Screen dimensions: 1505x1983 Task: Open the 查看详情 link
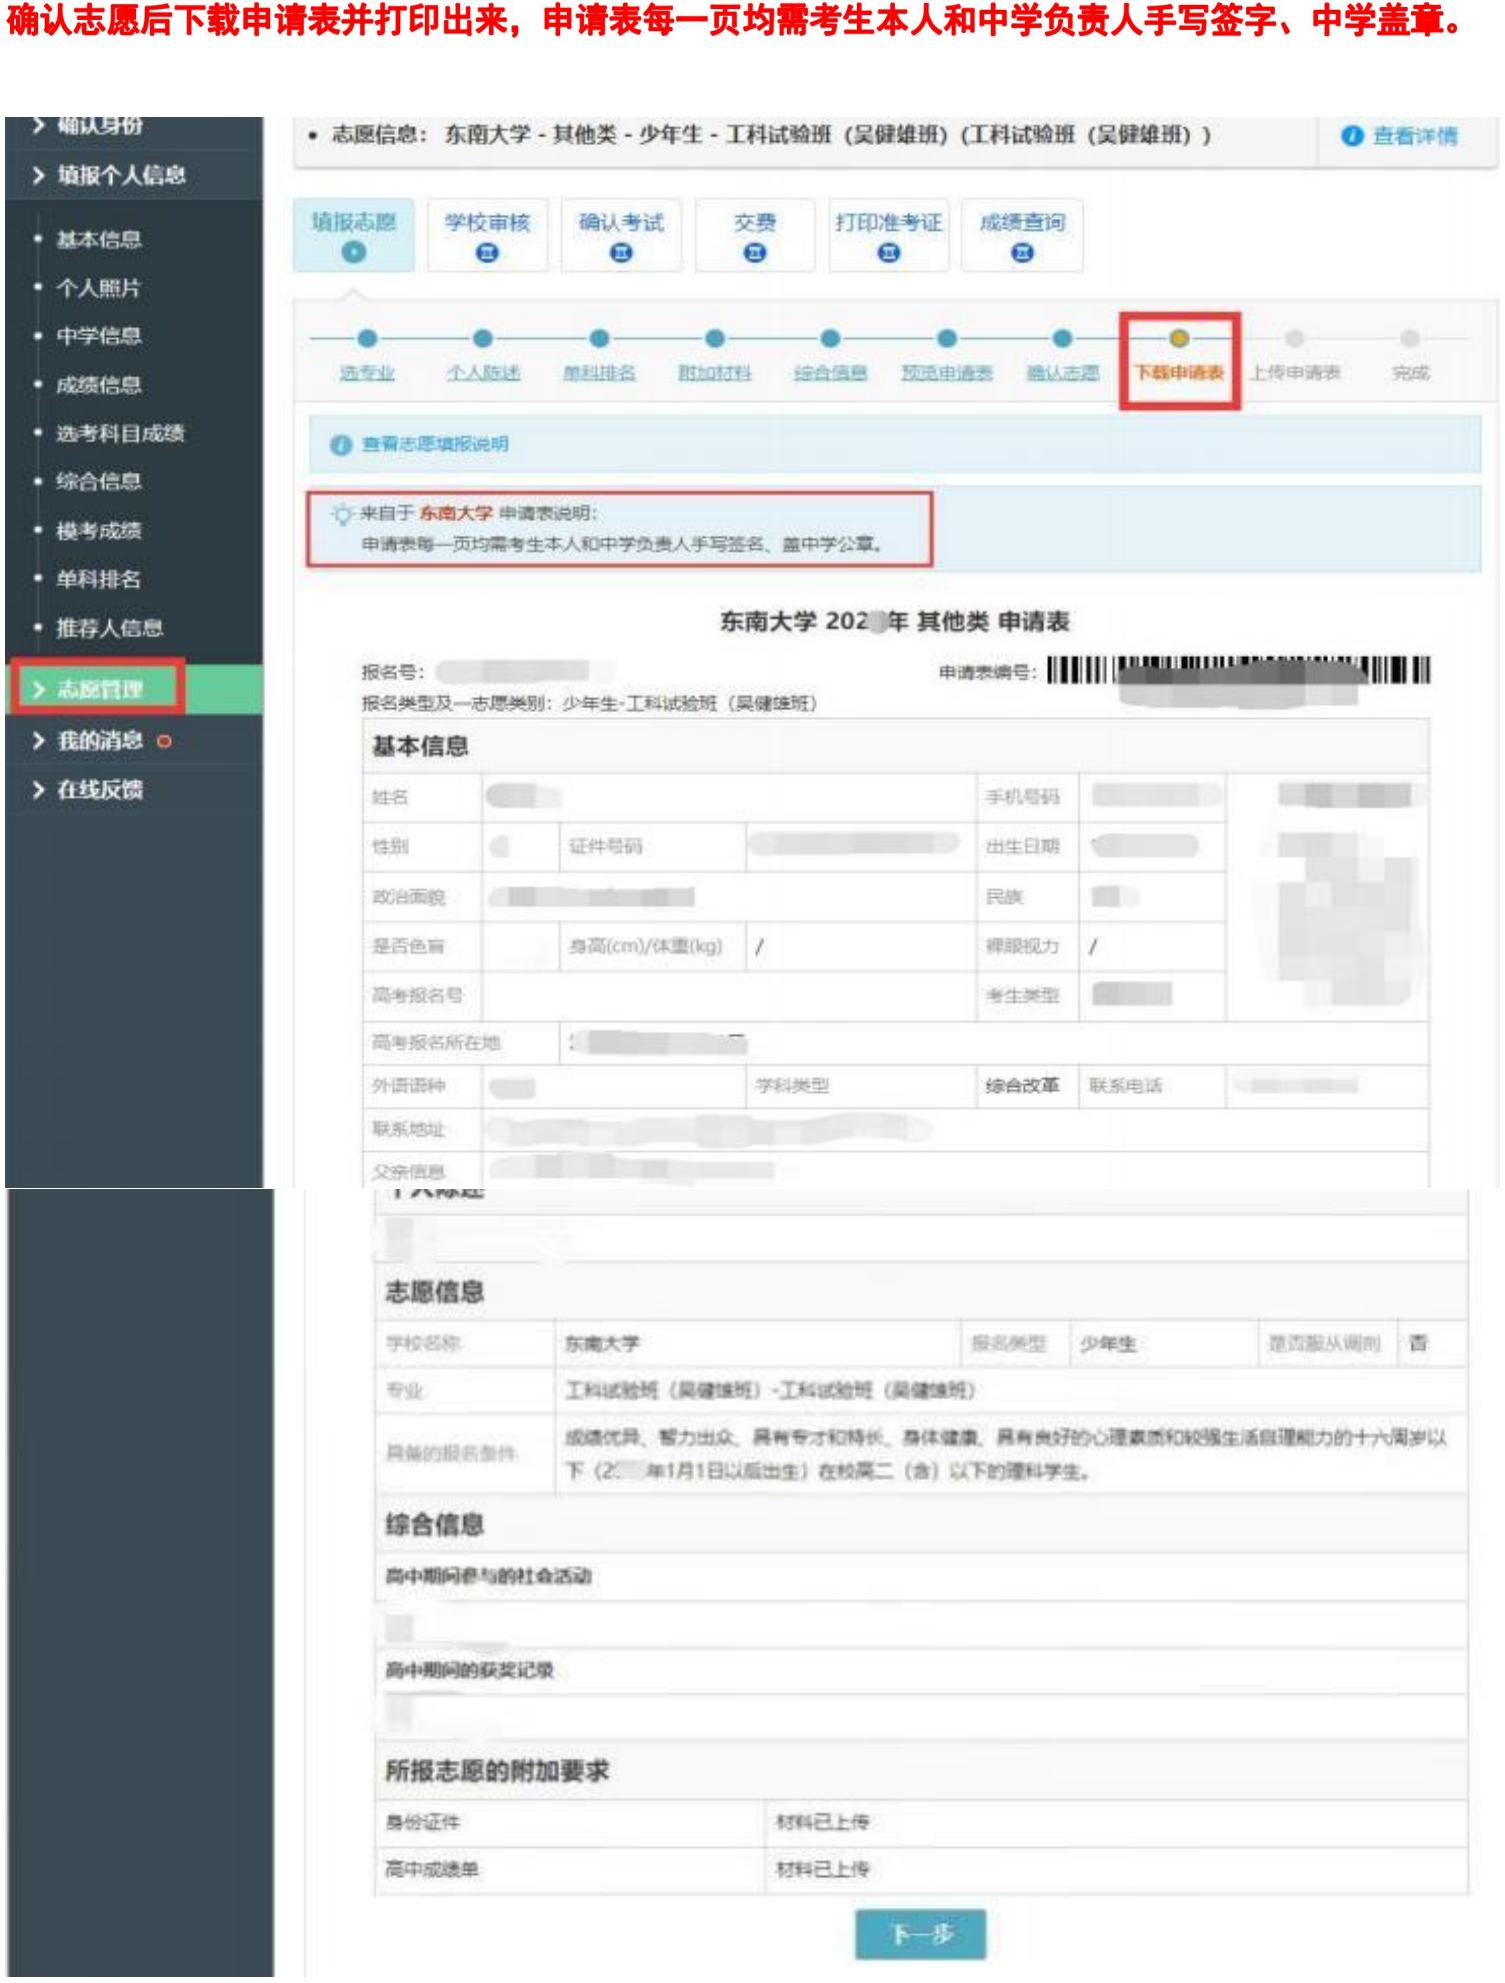point(1415,137)
